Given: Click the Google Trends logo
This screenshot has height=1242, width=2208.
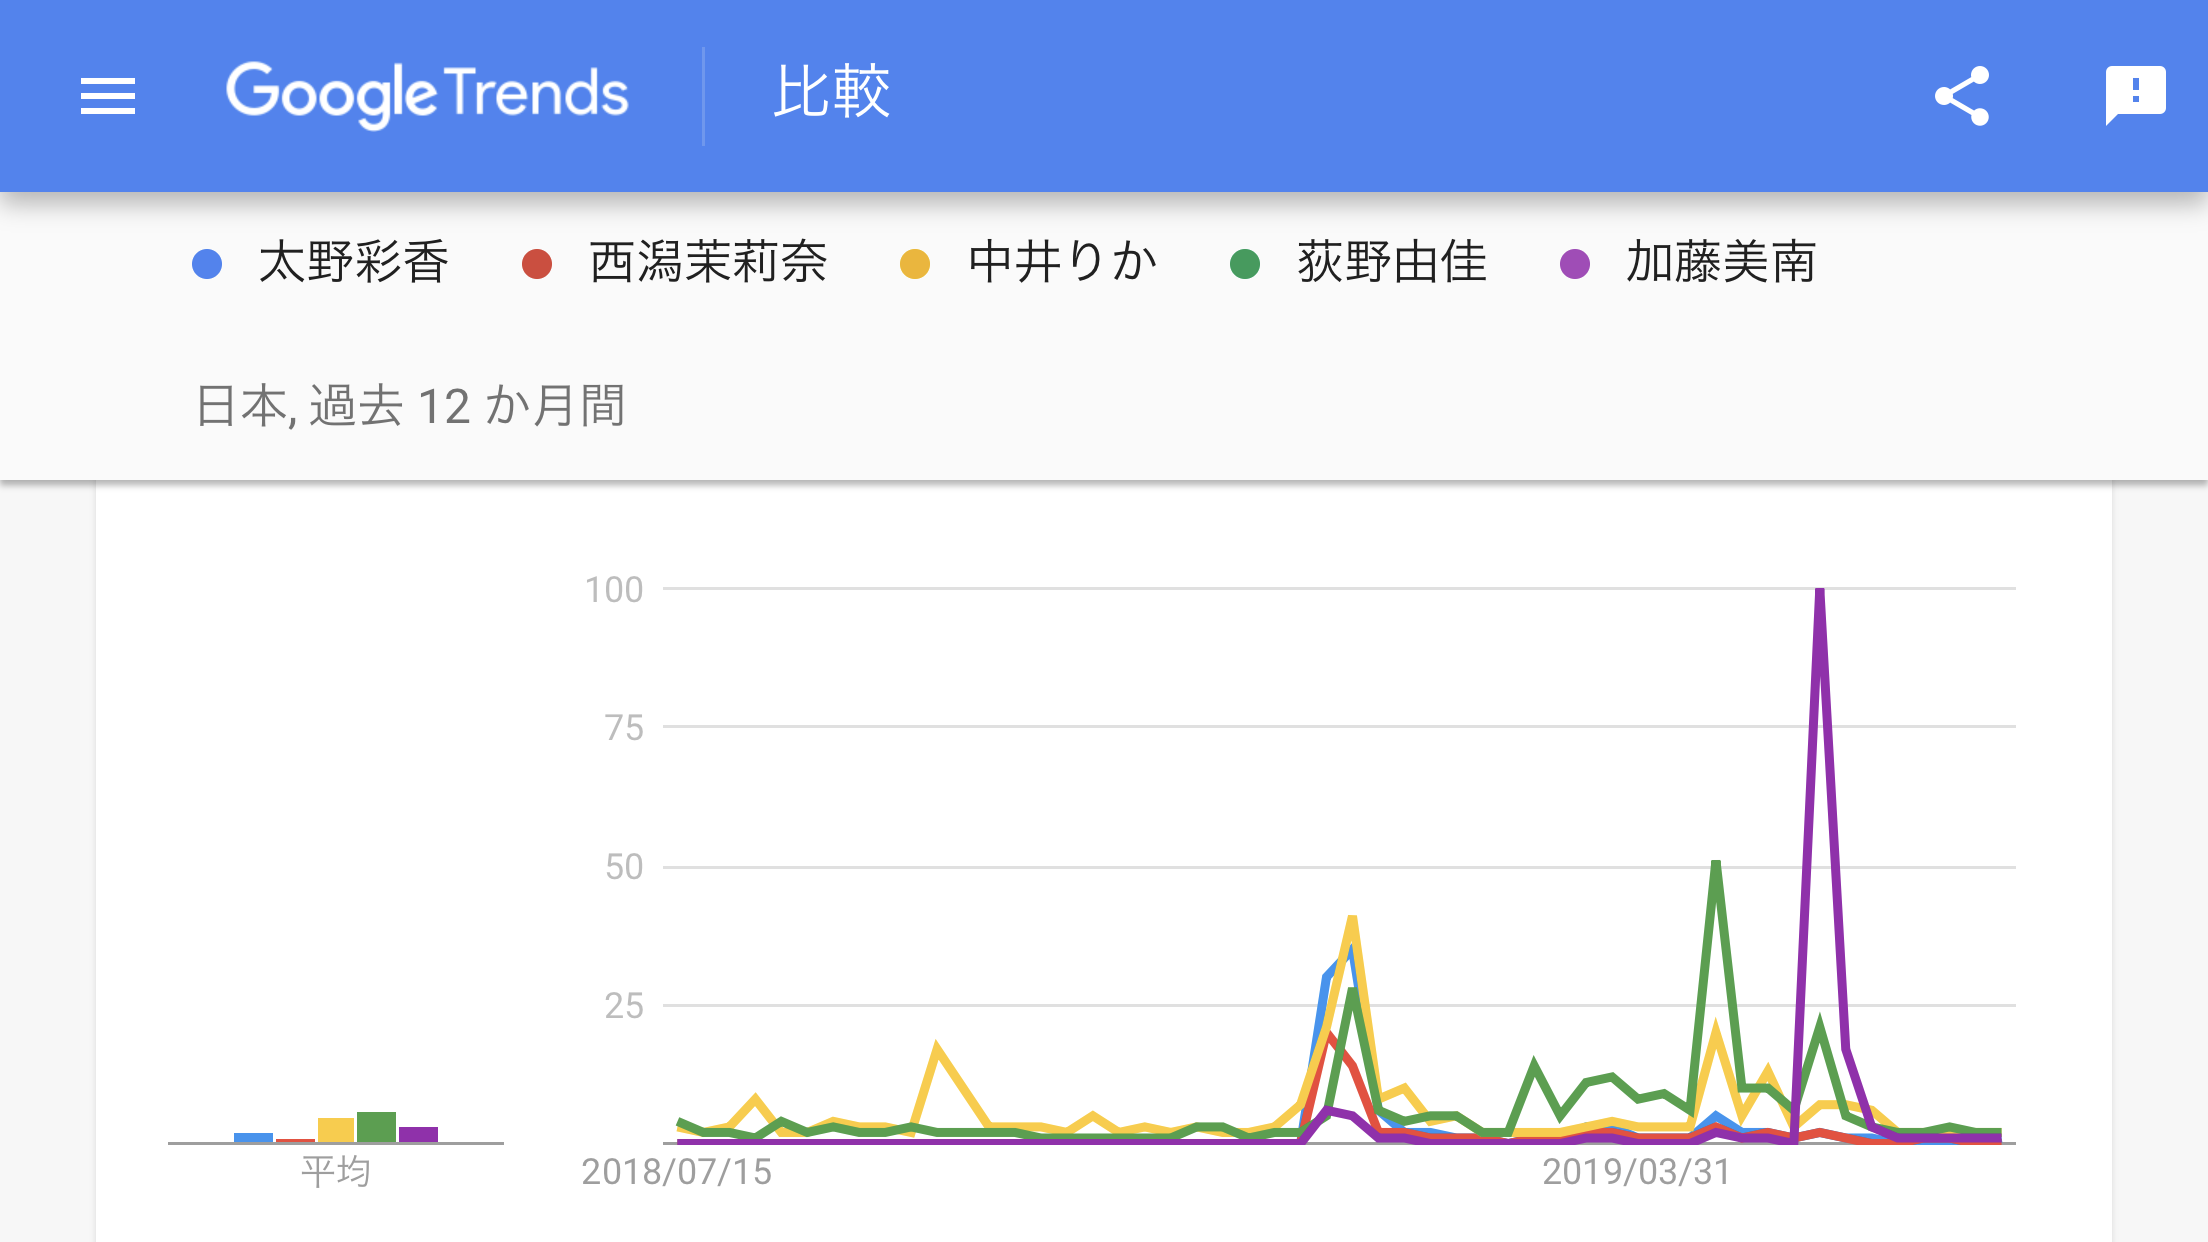Looking at the screenshot, I should pyautogui.click(x=427, y=94).
